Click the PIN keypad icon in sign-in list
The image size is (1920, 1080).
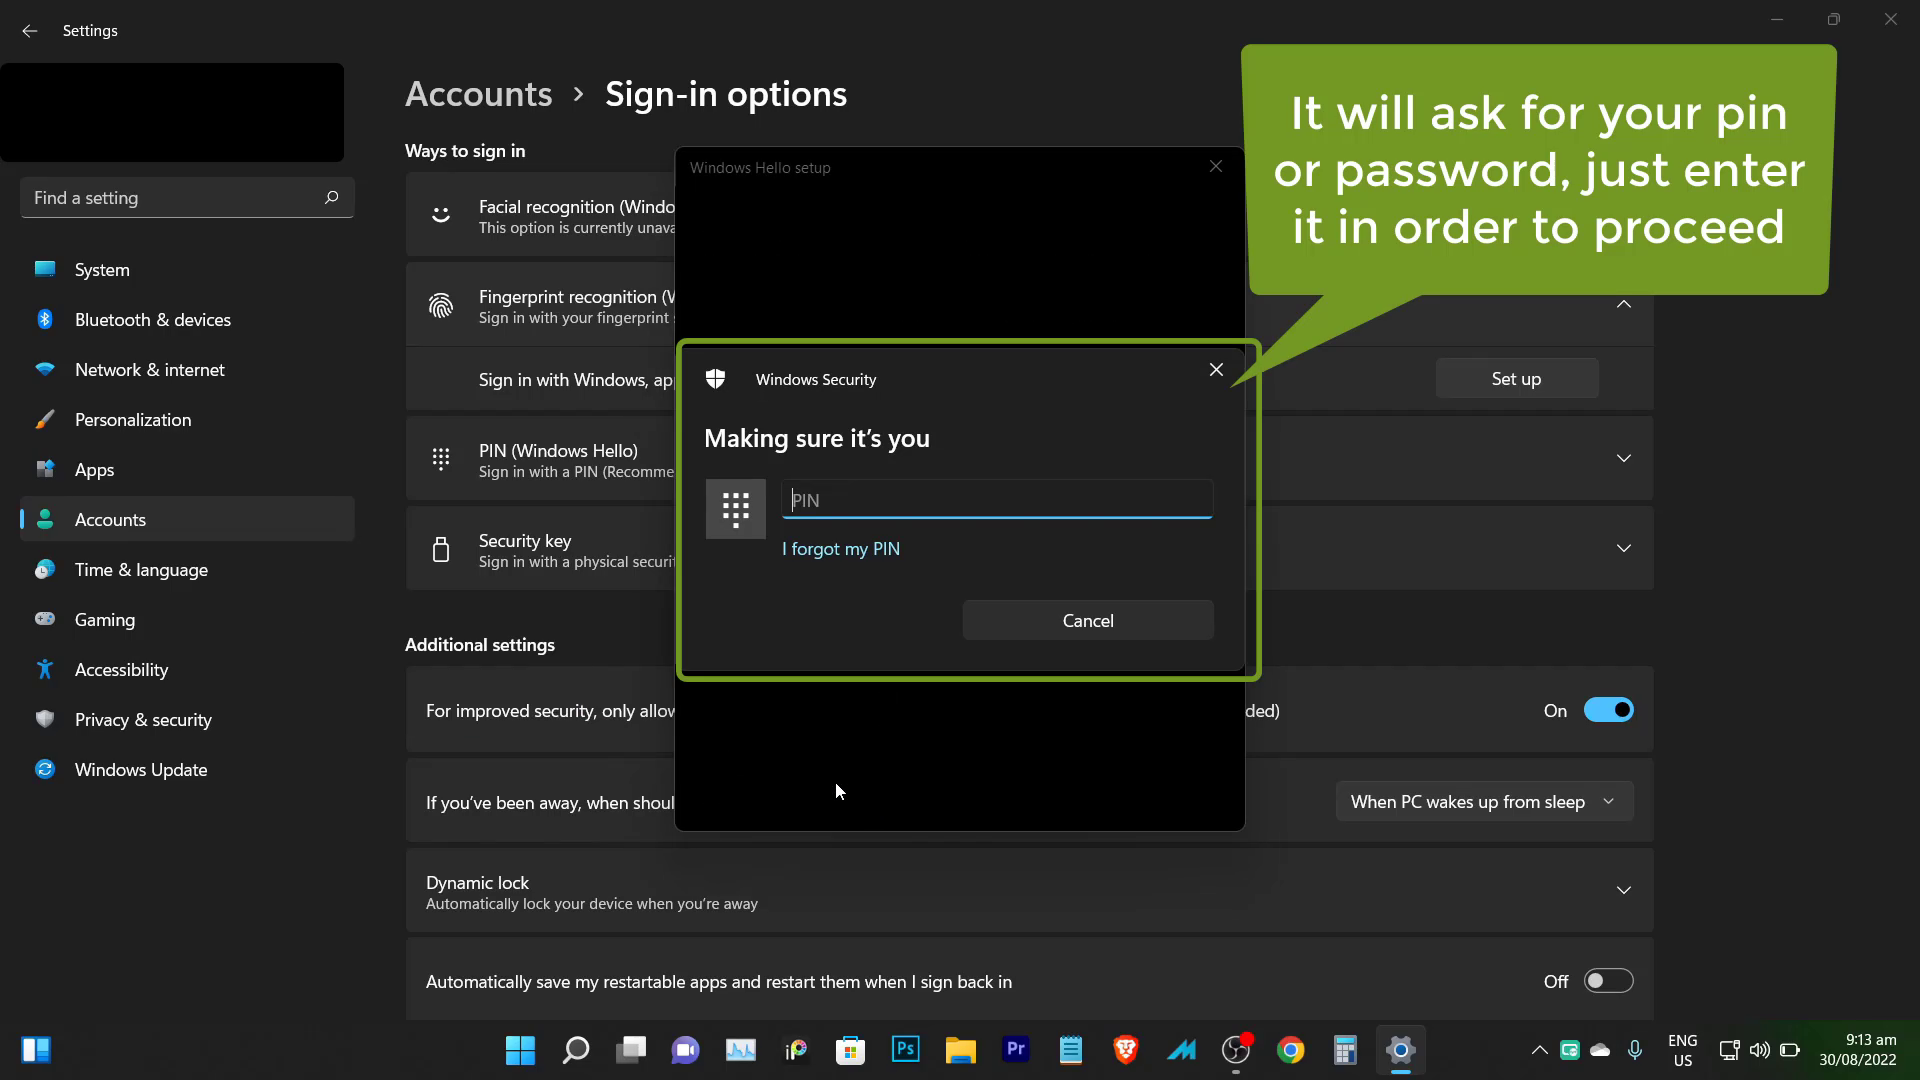441,459
